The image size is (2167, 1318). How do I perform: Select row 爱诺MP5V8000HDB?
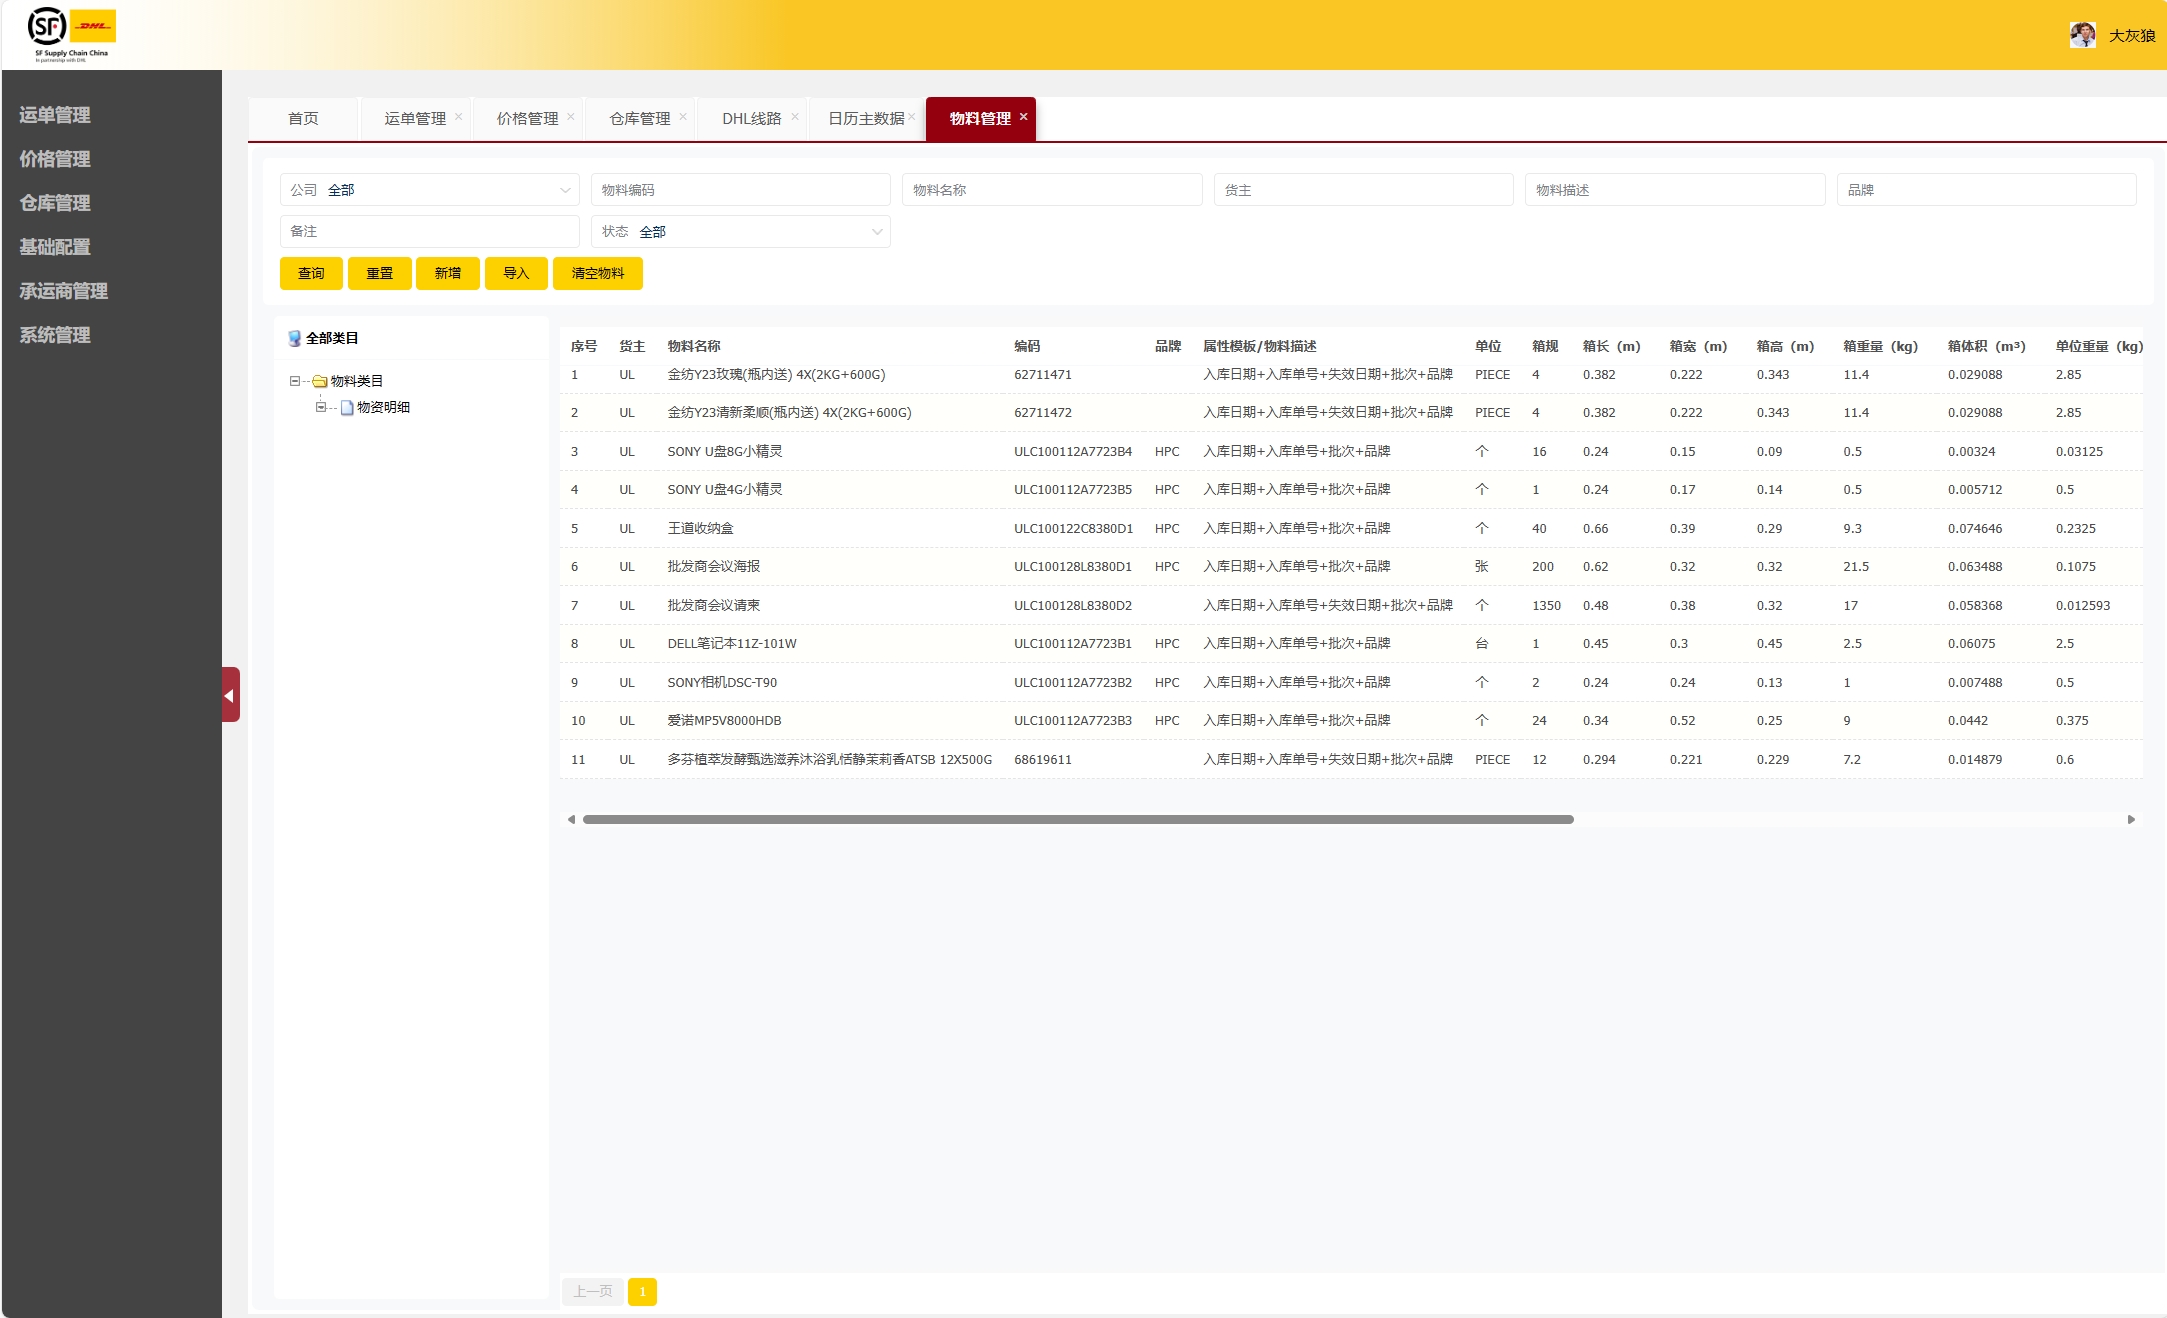1351,720
